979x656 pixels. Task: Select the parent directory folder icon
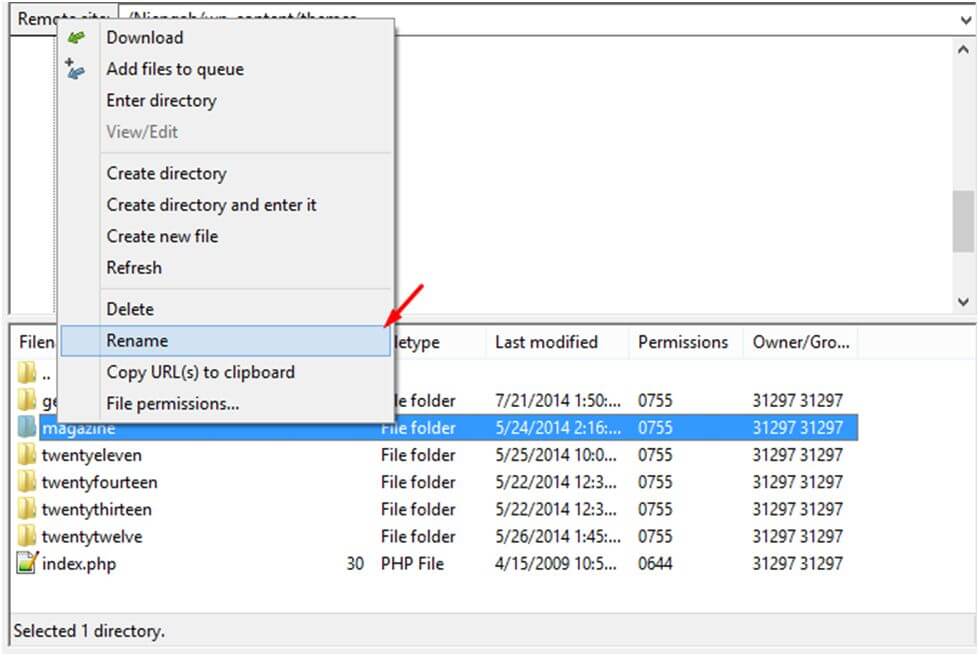(x=26, y=373)
